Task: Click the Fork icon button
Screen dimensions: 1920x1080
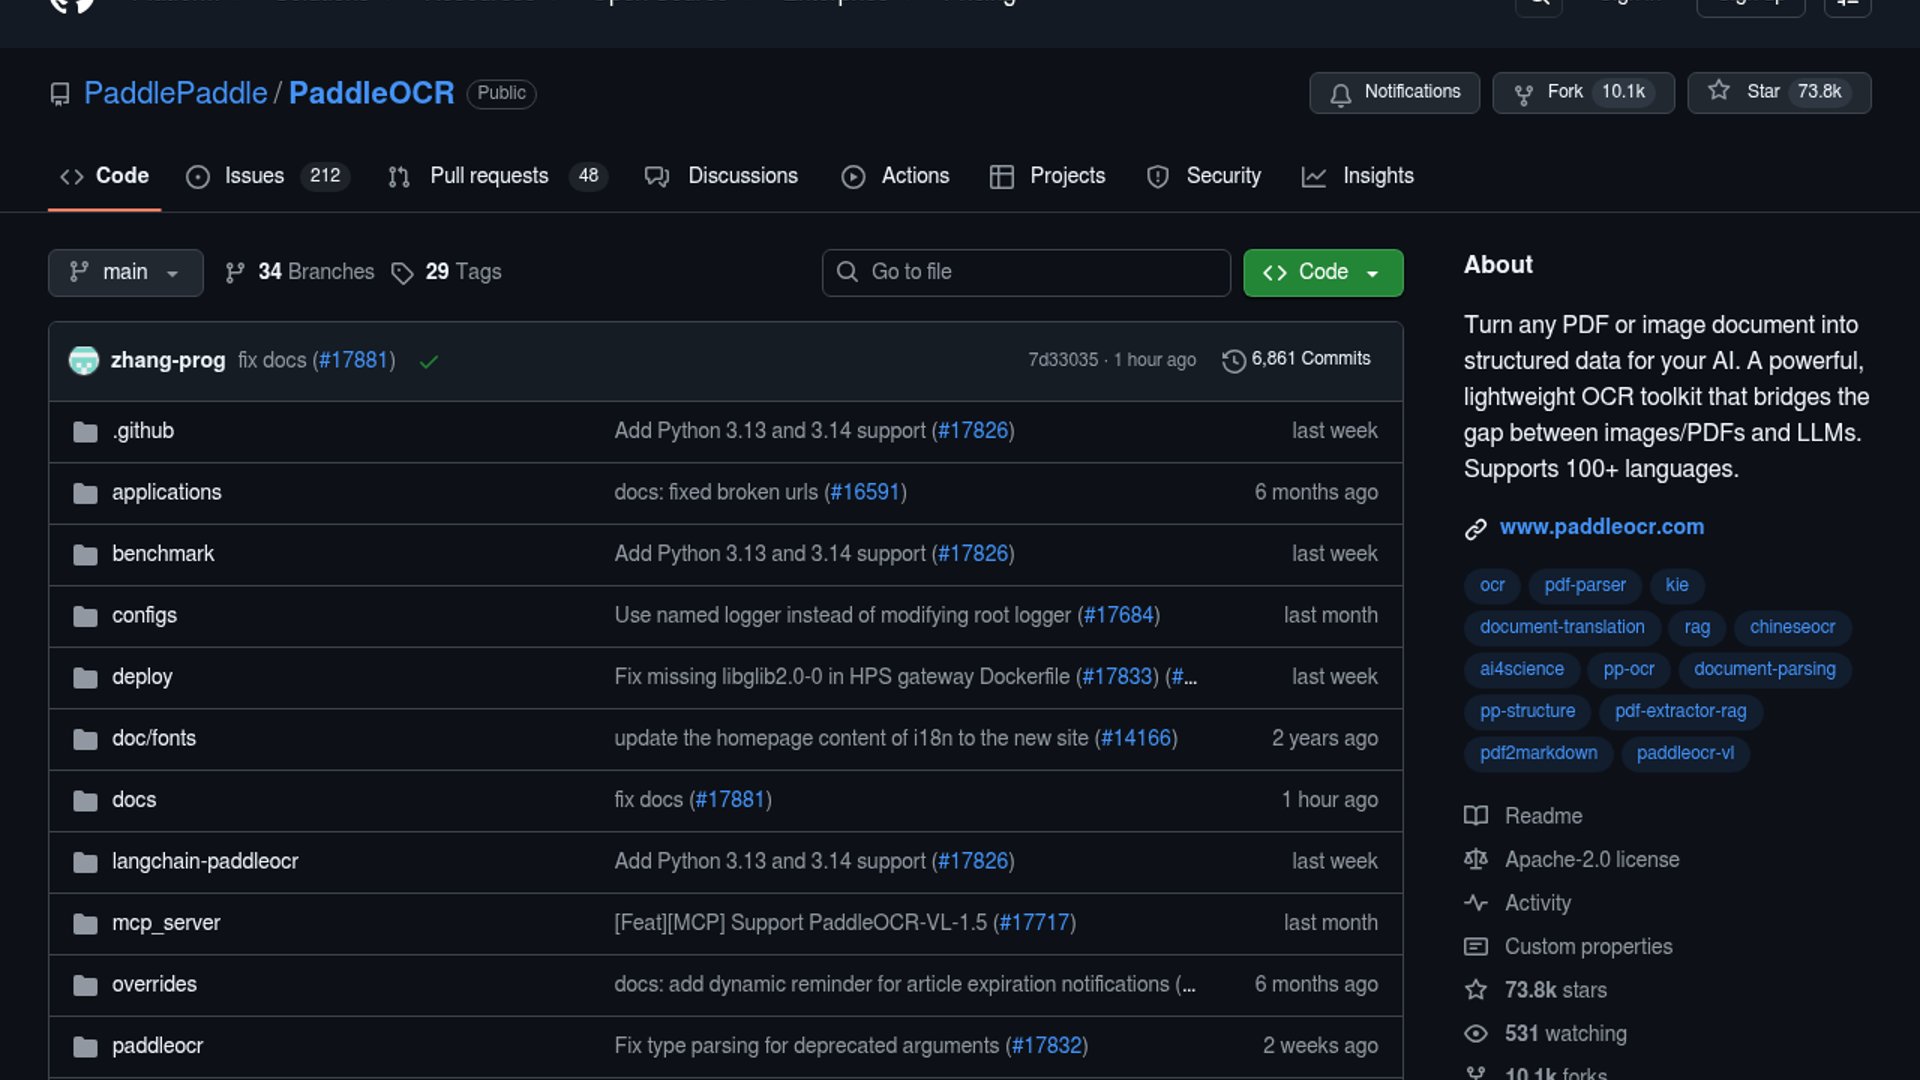Action: click(x=1523, y=94)
